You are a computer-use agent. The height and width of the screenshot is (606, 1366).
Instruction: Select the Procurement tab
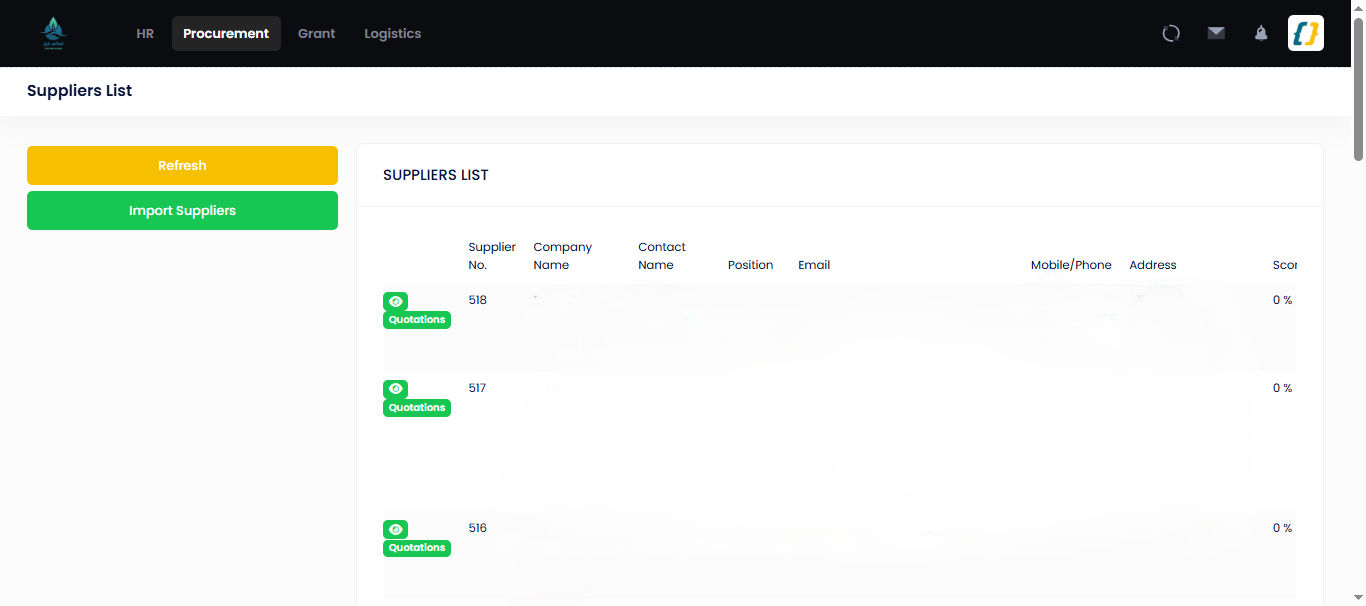(x=226, y=33)
